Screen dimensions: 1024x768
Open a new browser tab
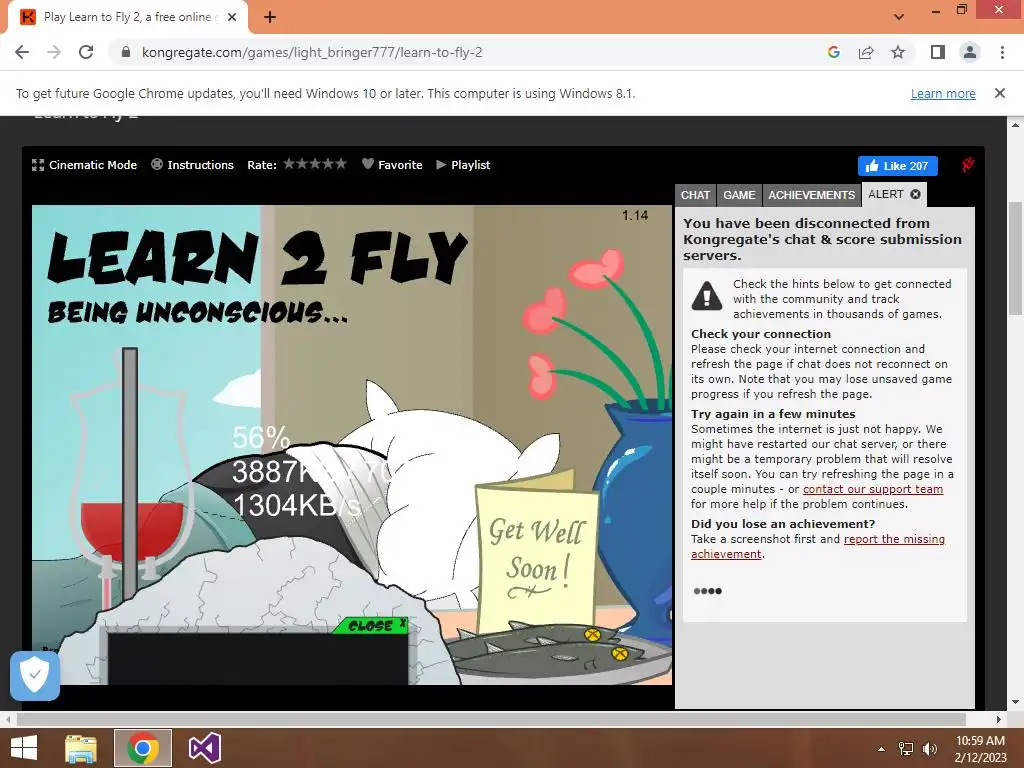coord(270,18)
